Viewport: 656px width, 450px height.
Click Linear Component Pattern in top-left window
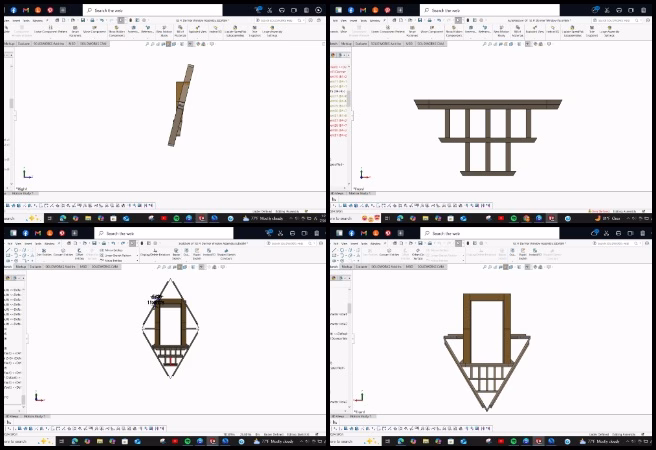click(x=50, y=29)
